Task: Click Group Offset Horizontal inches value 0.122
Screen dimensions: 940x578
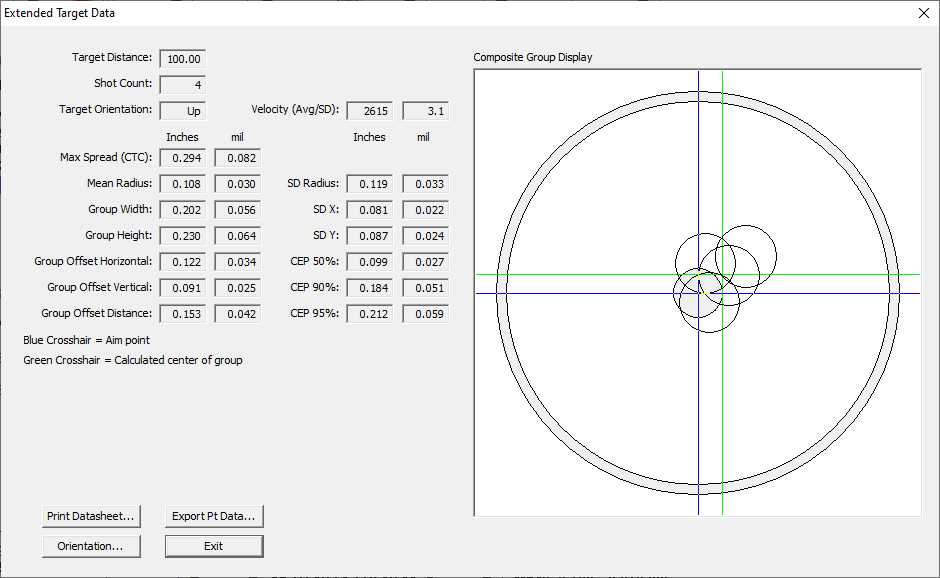Action: pos(183,262)
